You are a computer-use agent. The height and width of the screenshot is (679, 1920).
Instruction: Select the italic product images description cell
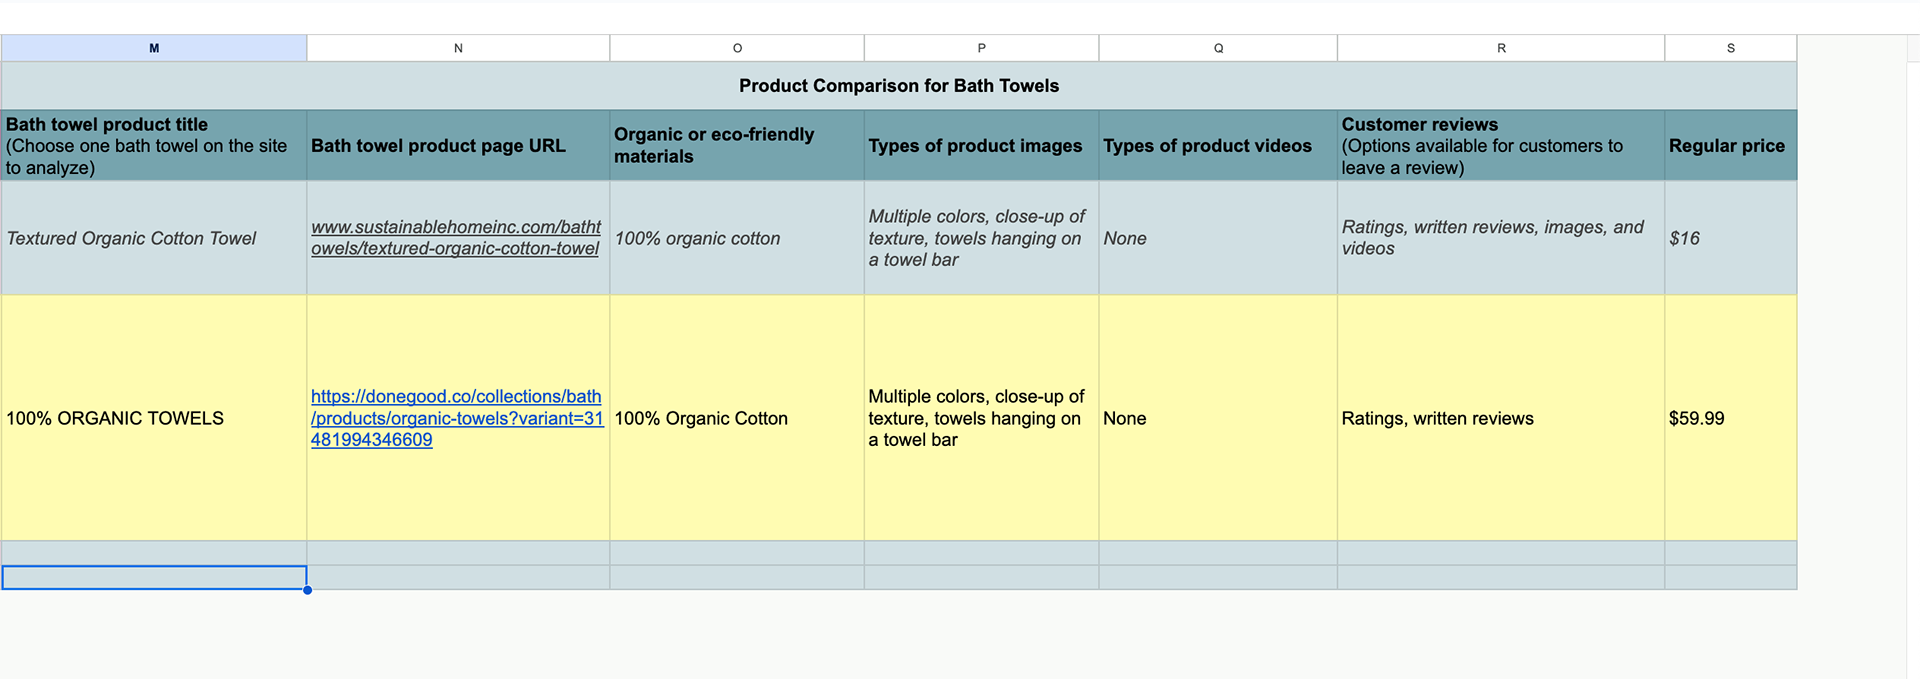pos(981,238)
